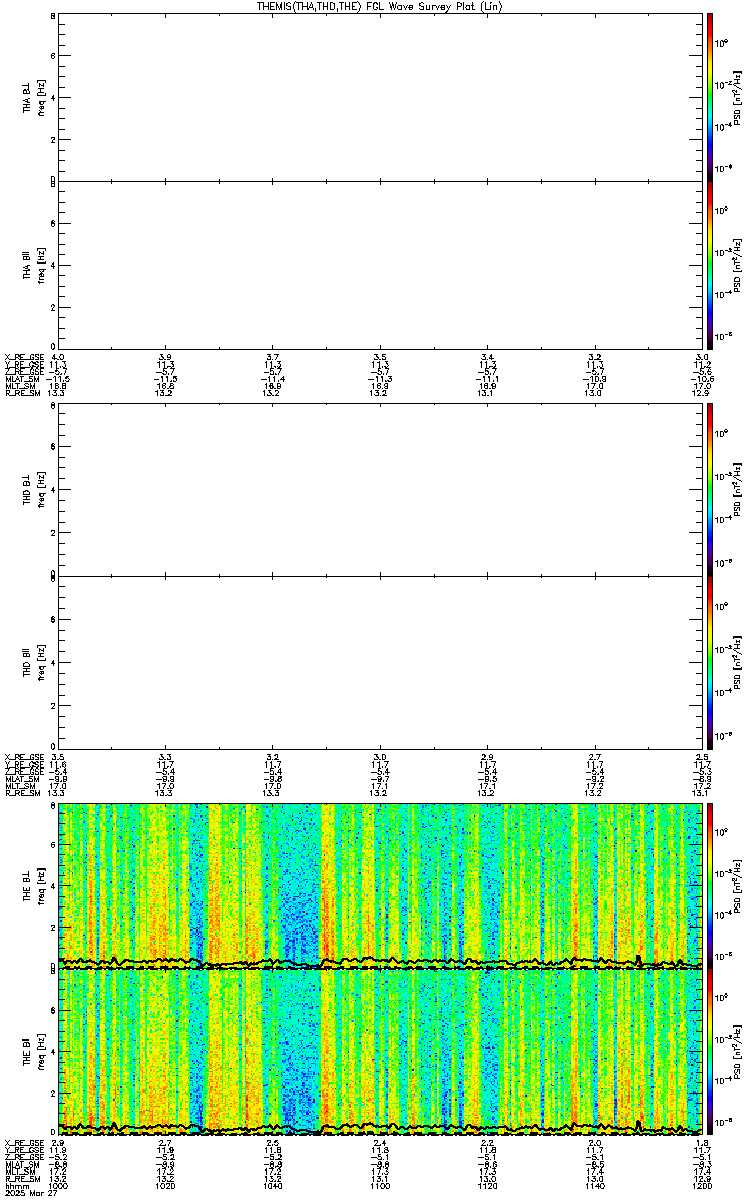This screenshot has width=750, height=1200.
Task: Click the 1200 time tick label
Action: tap(702, 1187)
